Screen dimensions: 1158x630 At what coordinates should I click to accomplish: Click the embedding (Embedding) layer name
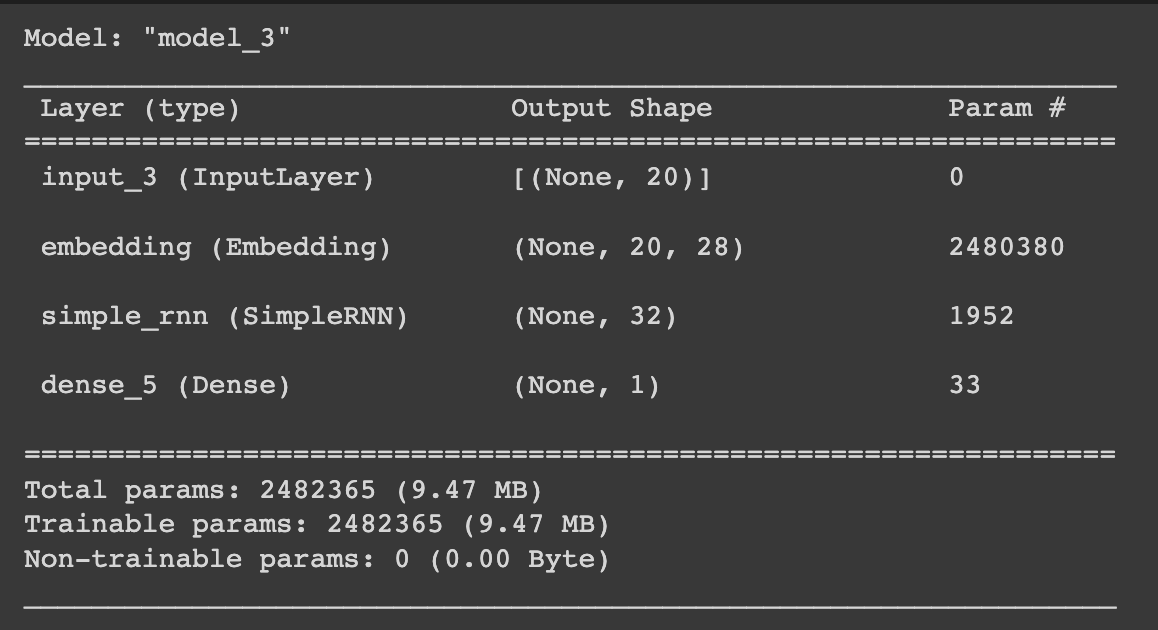tap(216, 247)
